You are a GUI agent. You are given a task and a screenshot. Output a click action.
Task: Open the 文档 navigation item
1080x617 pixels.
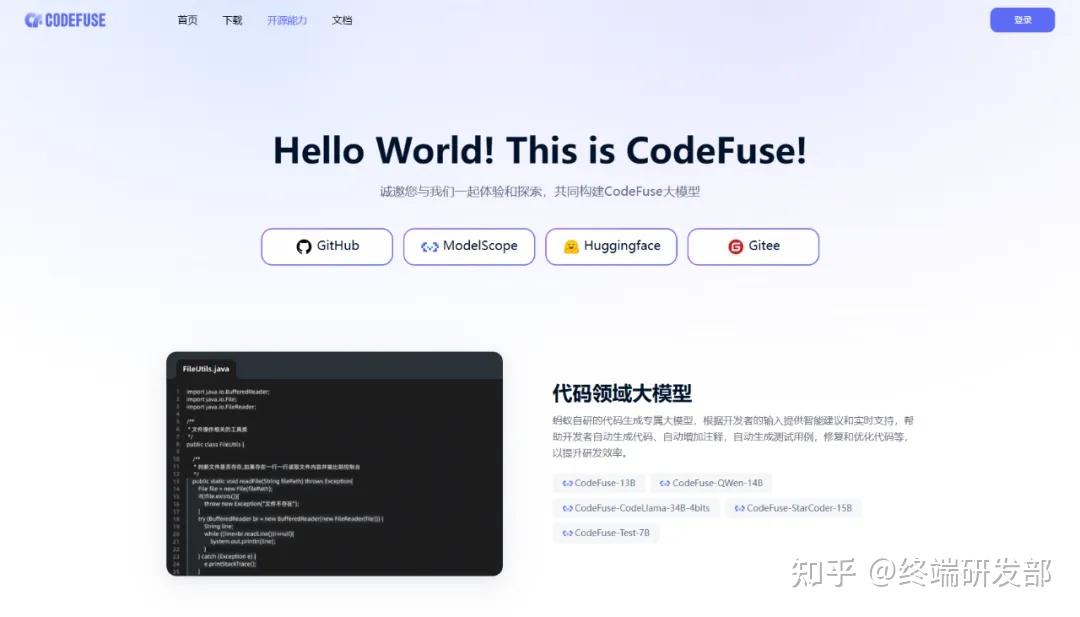click(342, 20)
